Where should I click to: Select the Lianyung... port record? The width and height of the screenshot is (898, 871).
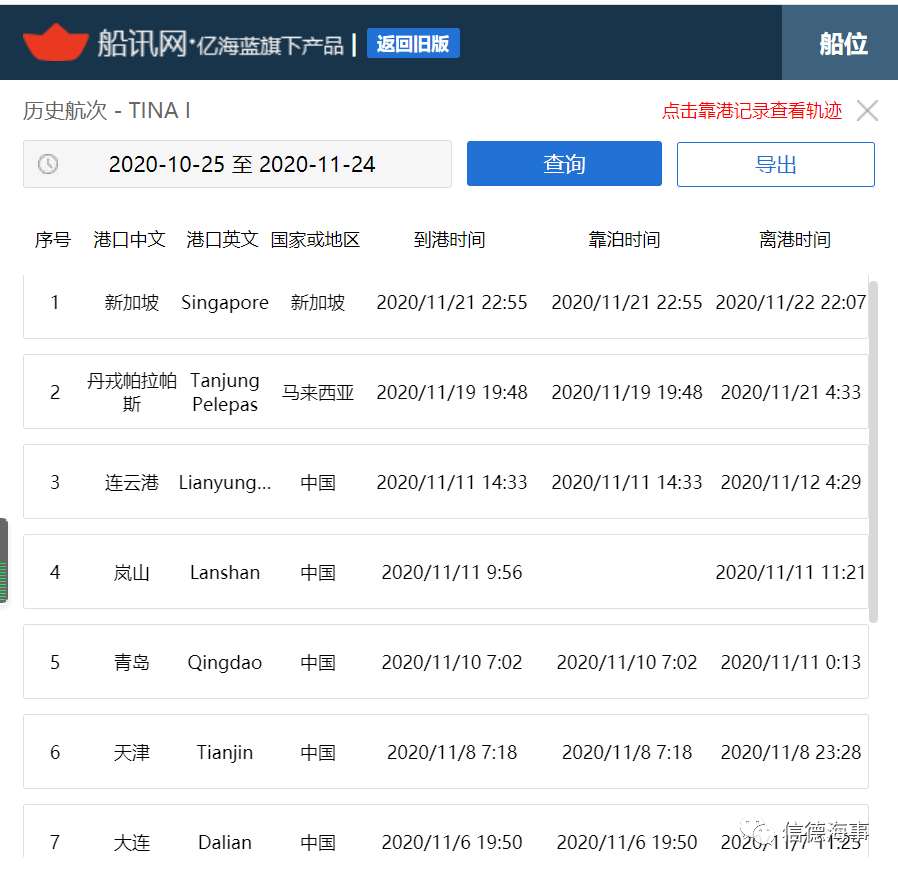(446, 482)
